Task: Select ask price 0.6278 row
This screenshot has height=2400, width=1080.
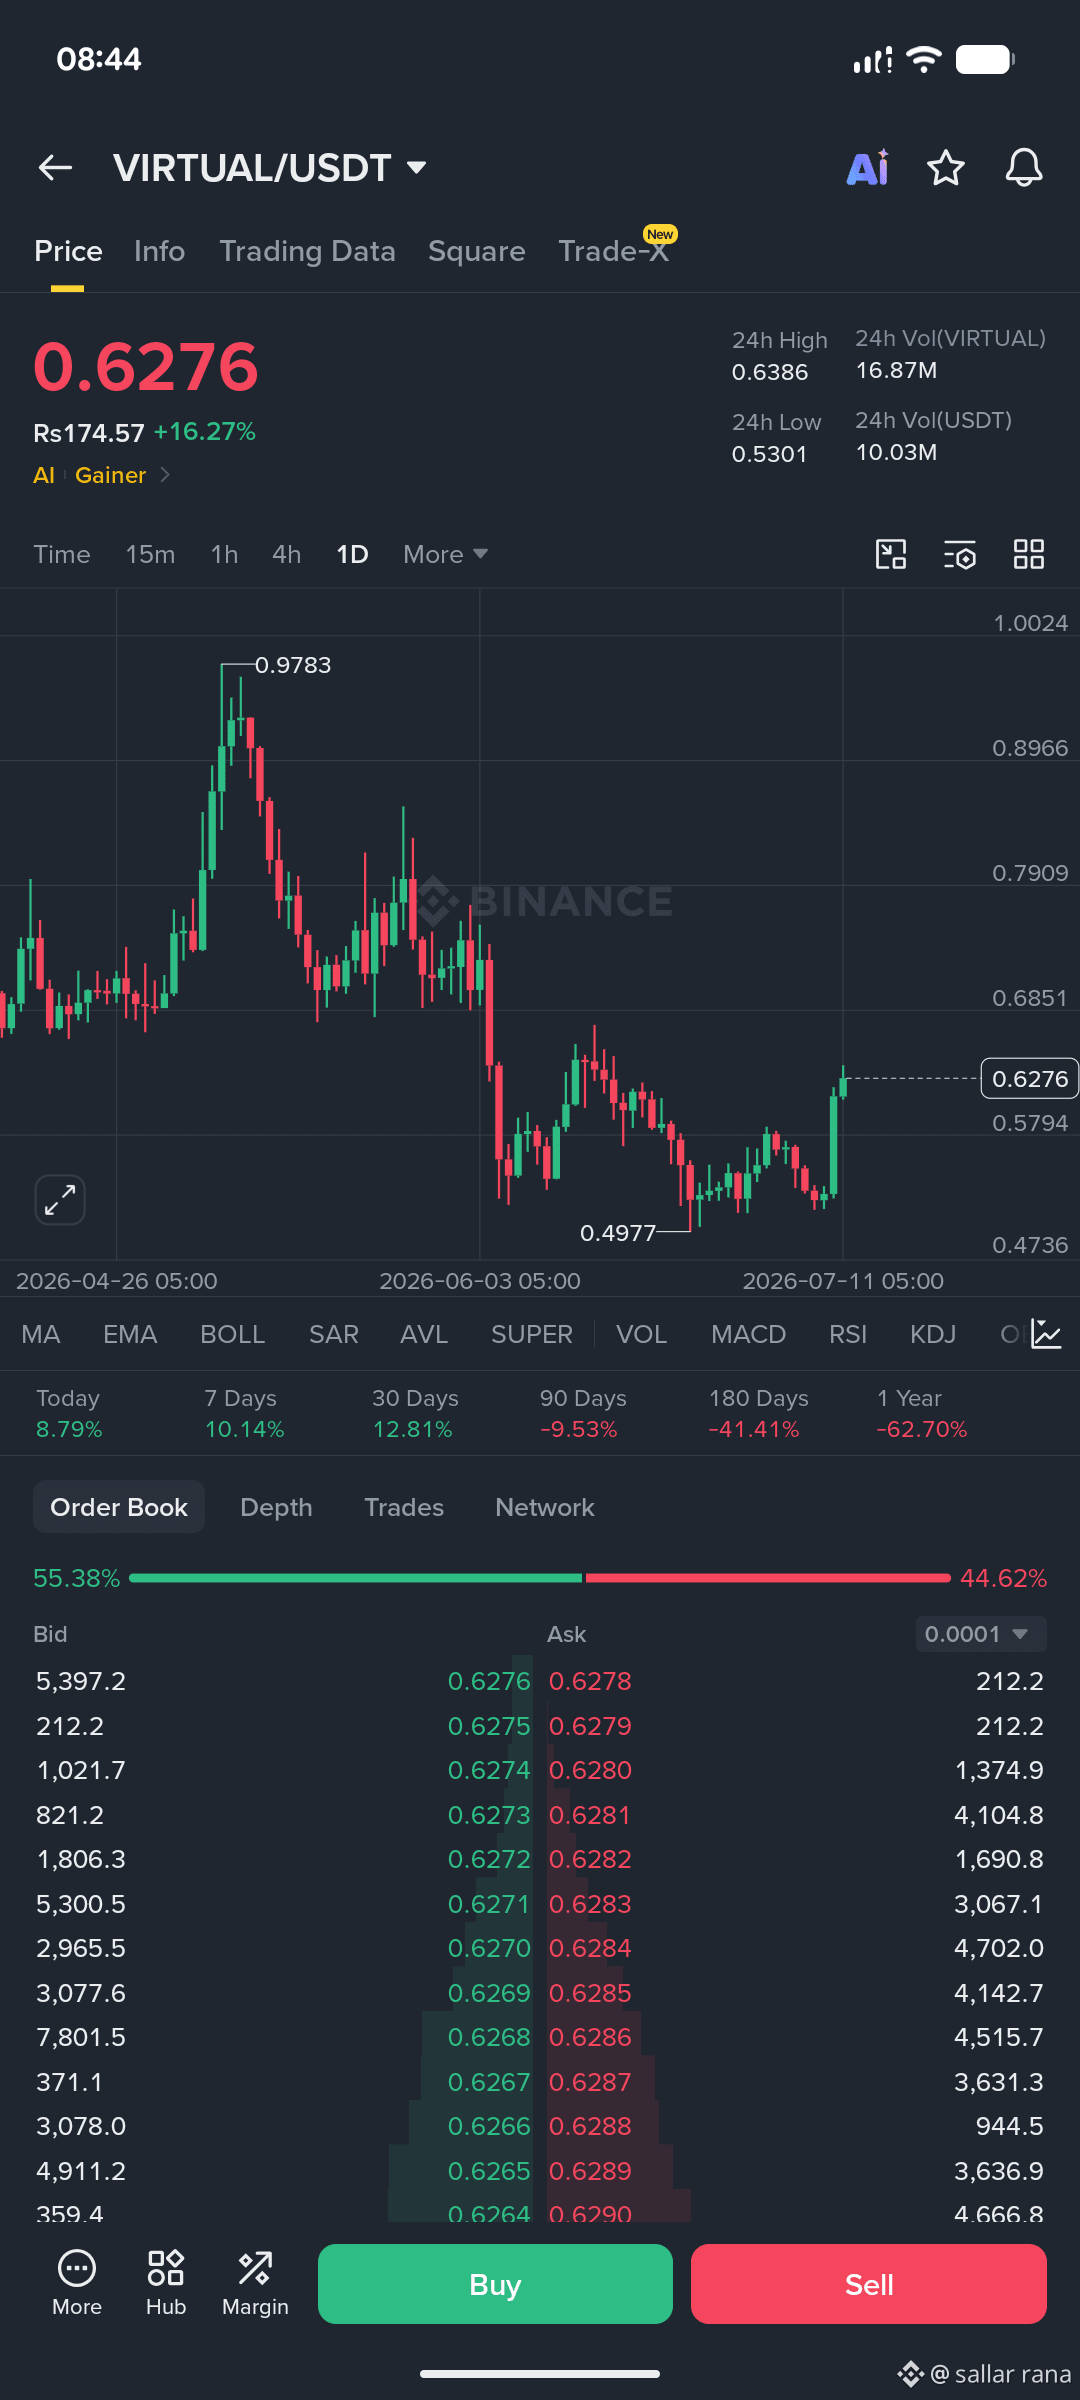Action: click(796, 1681)
